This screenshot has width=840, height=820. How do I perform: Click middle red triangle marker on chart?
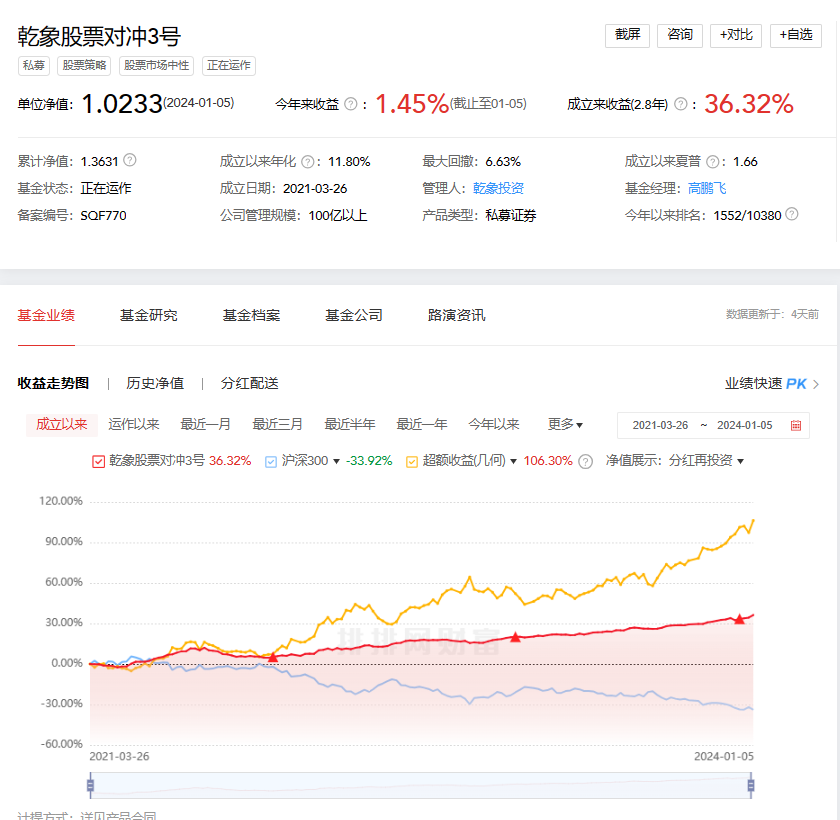coord(515,637)
